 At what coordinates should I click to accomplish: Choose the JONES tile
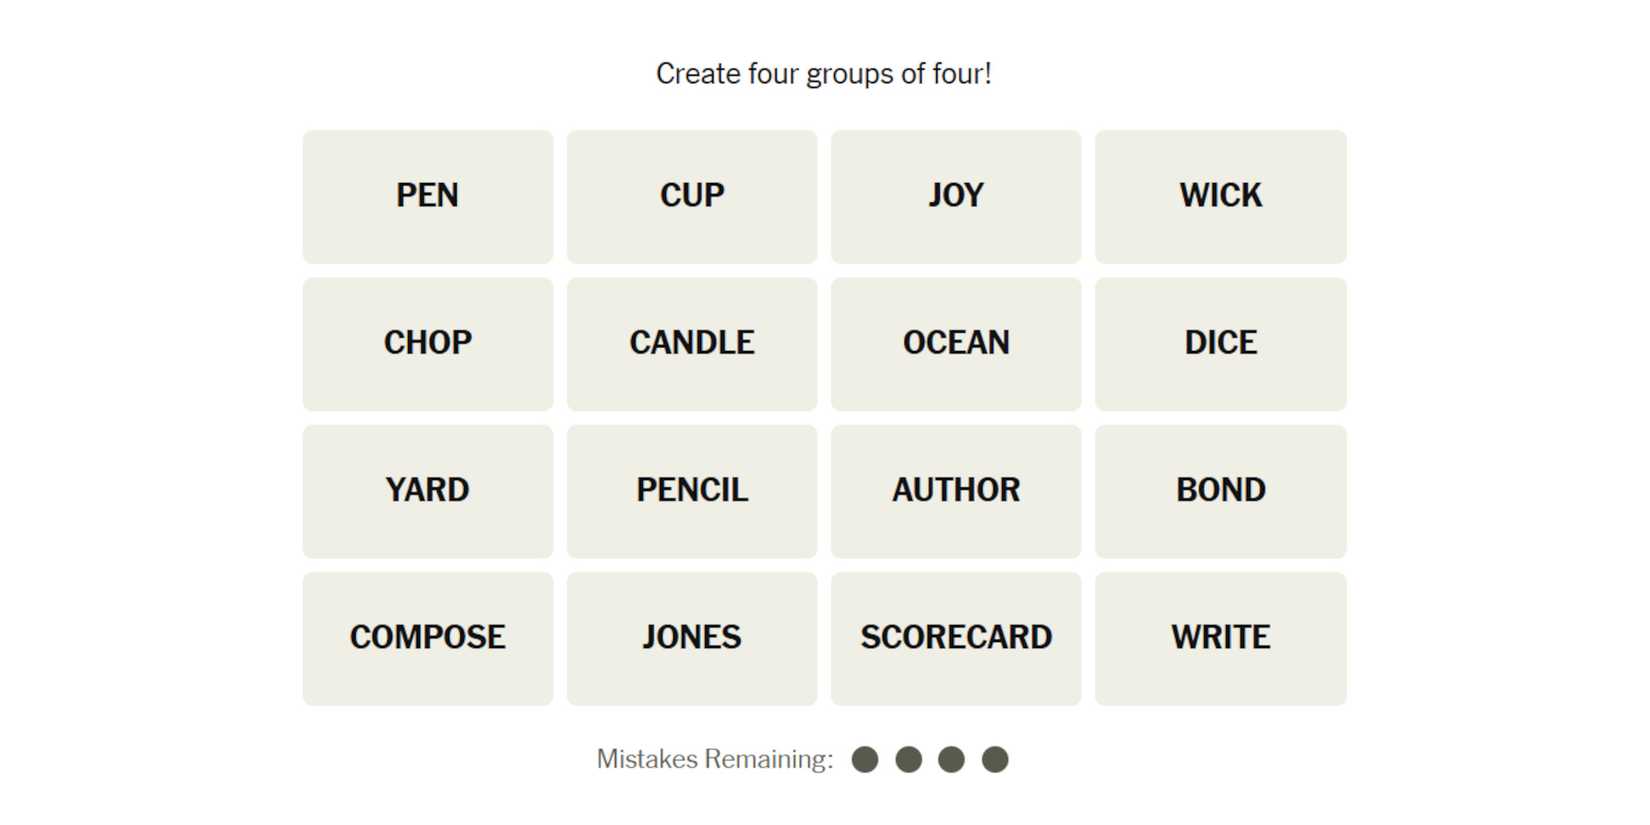[x=691, y=638]
